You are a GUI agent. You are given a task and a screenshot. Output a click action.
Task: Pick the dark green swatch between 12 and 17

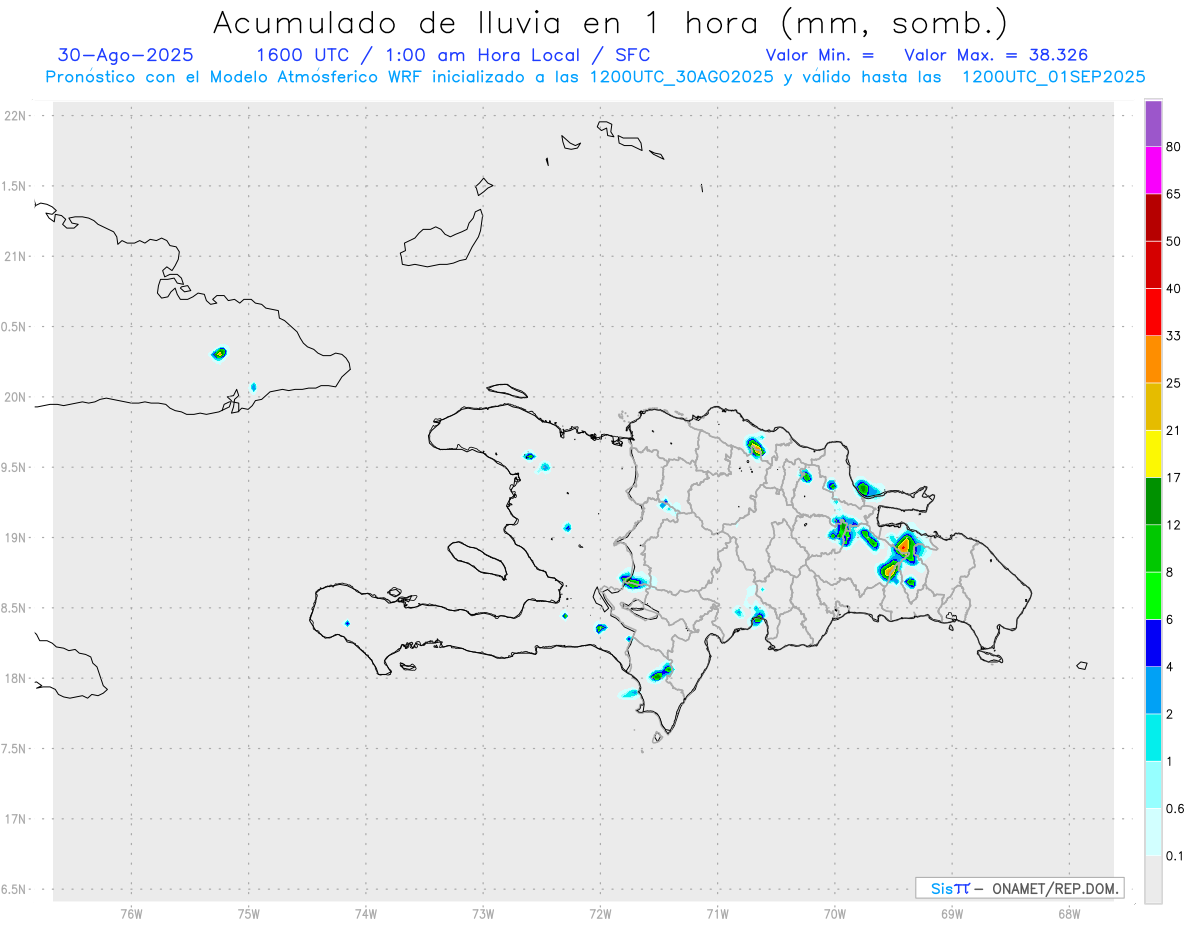point(1153,501)
